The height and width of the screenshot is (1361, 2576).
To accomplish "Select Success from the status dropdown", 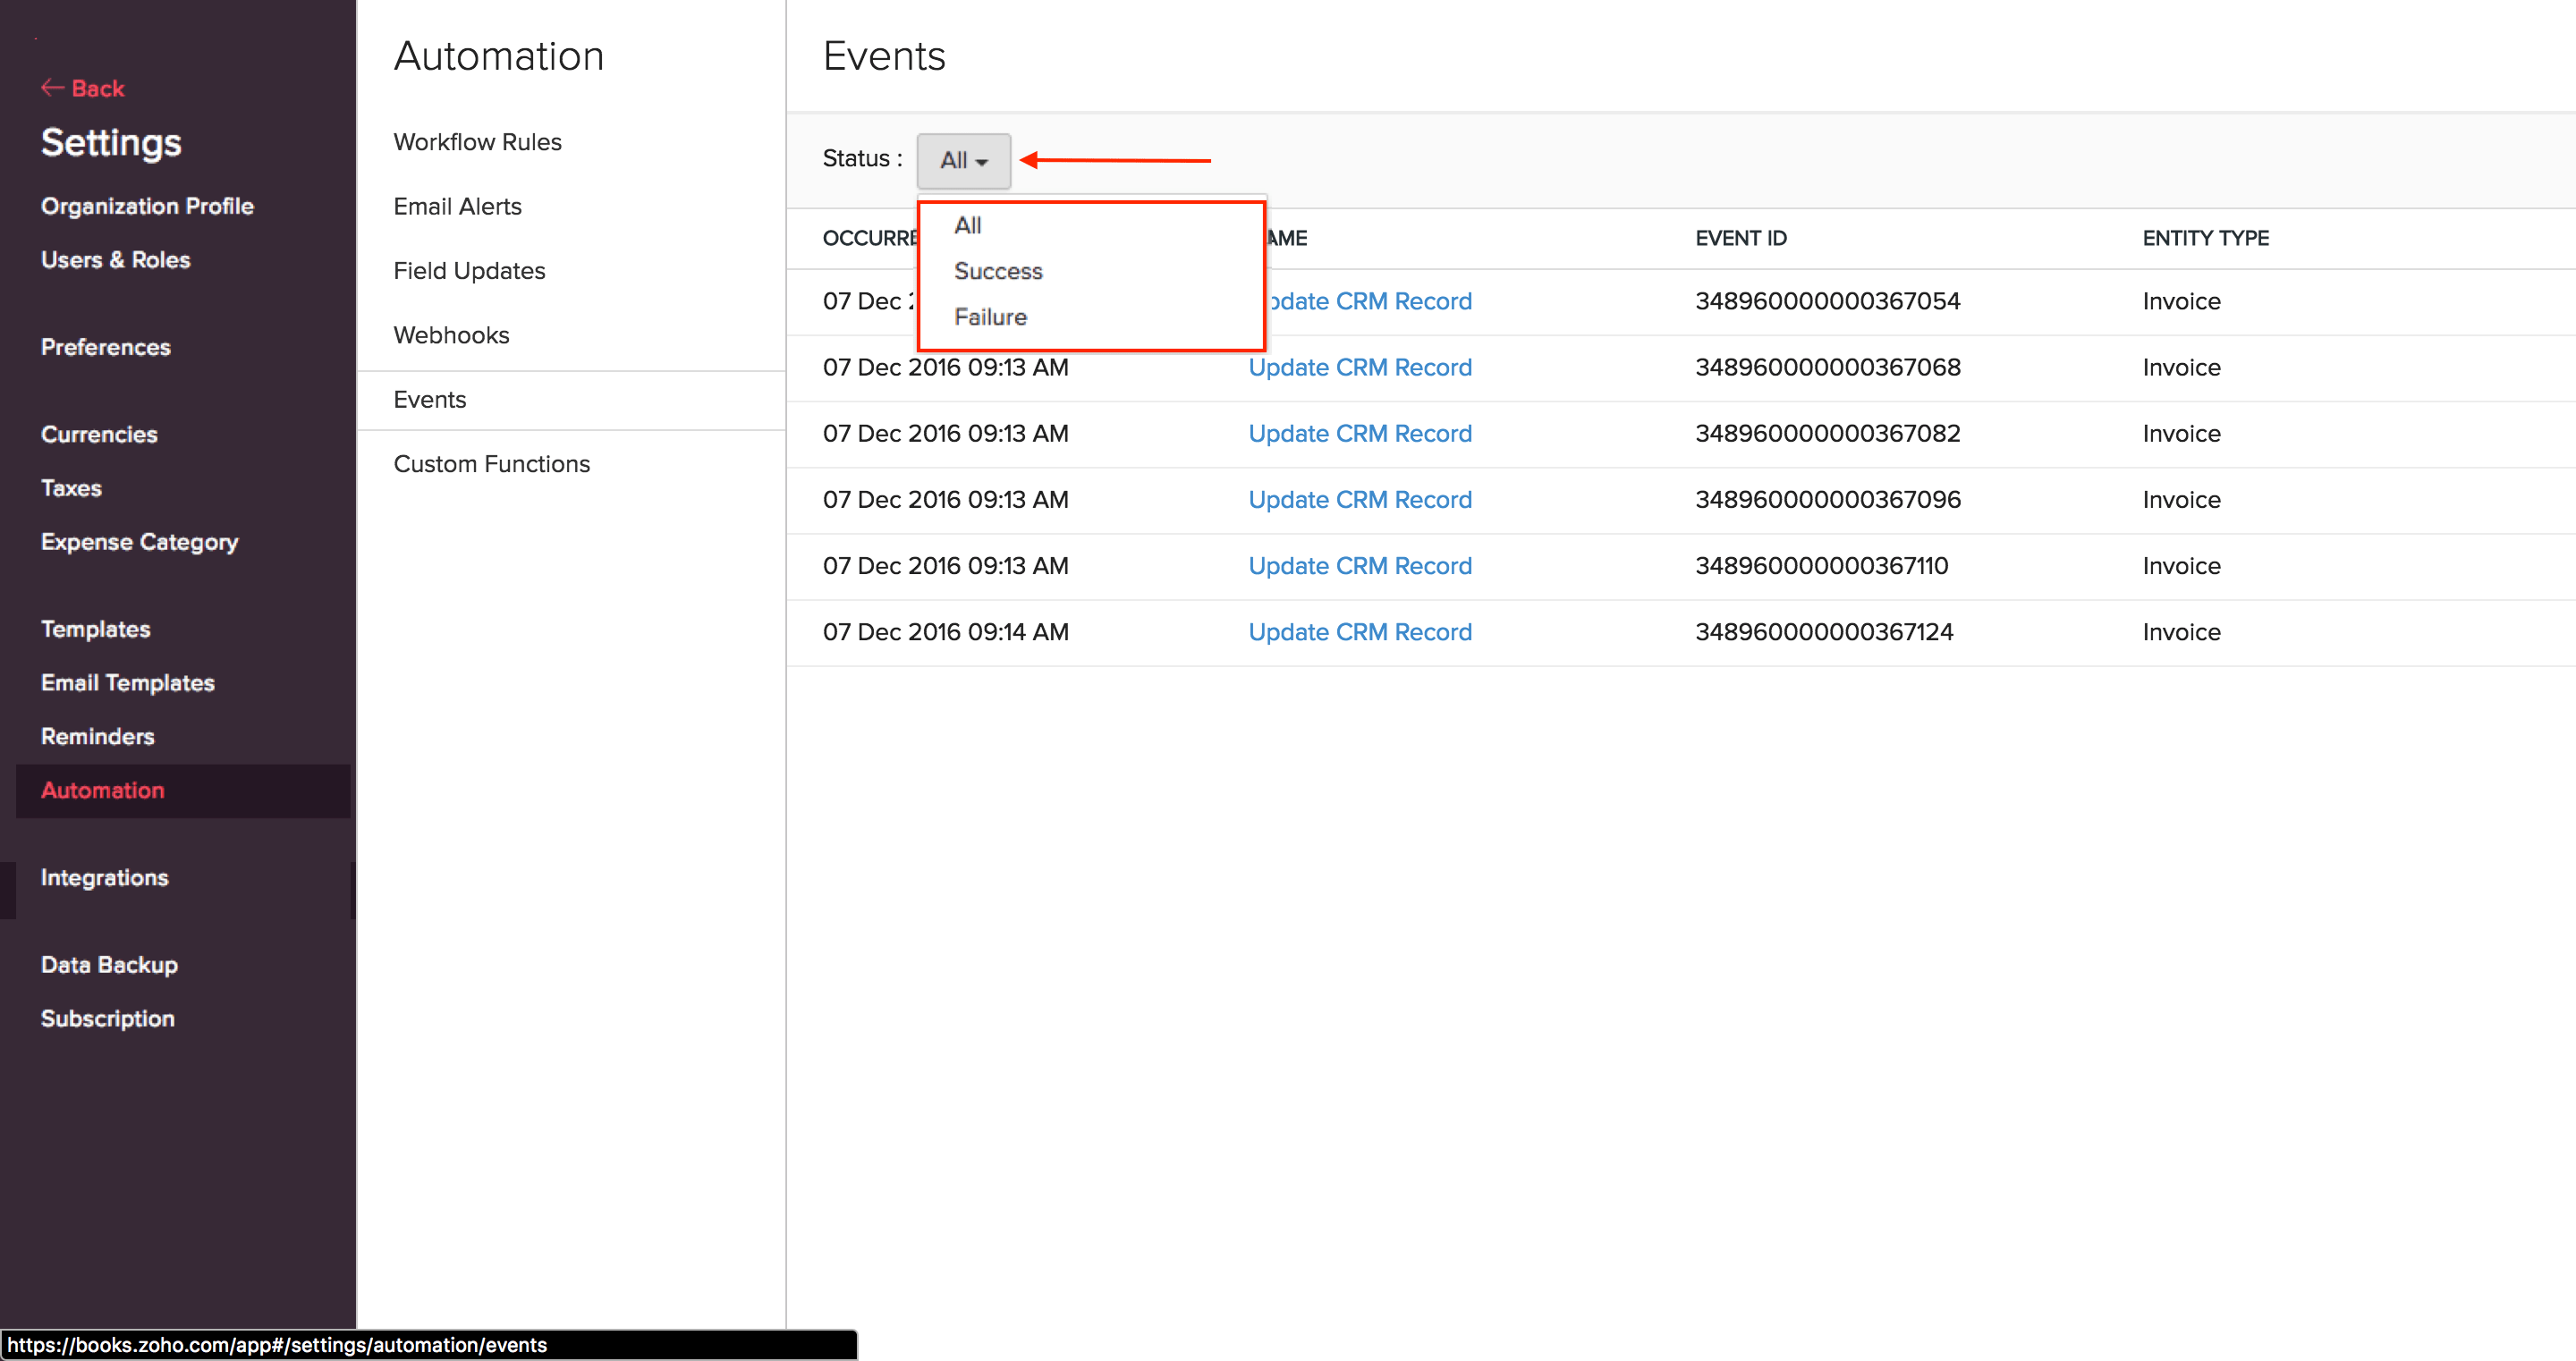I will [997, 271].
